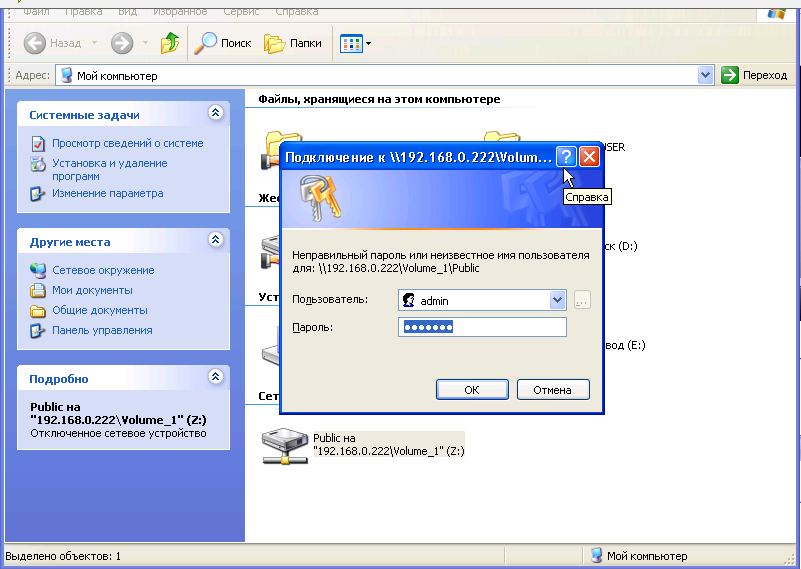801x569 pixels.
Task: Toggle the Folders (Папки) pane
Action: pyautogui.click(x=293, y=43)
